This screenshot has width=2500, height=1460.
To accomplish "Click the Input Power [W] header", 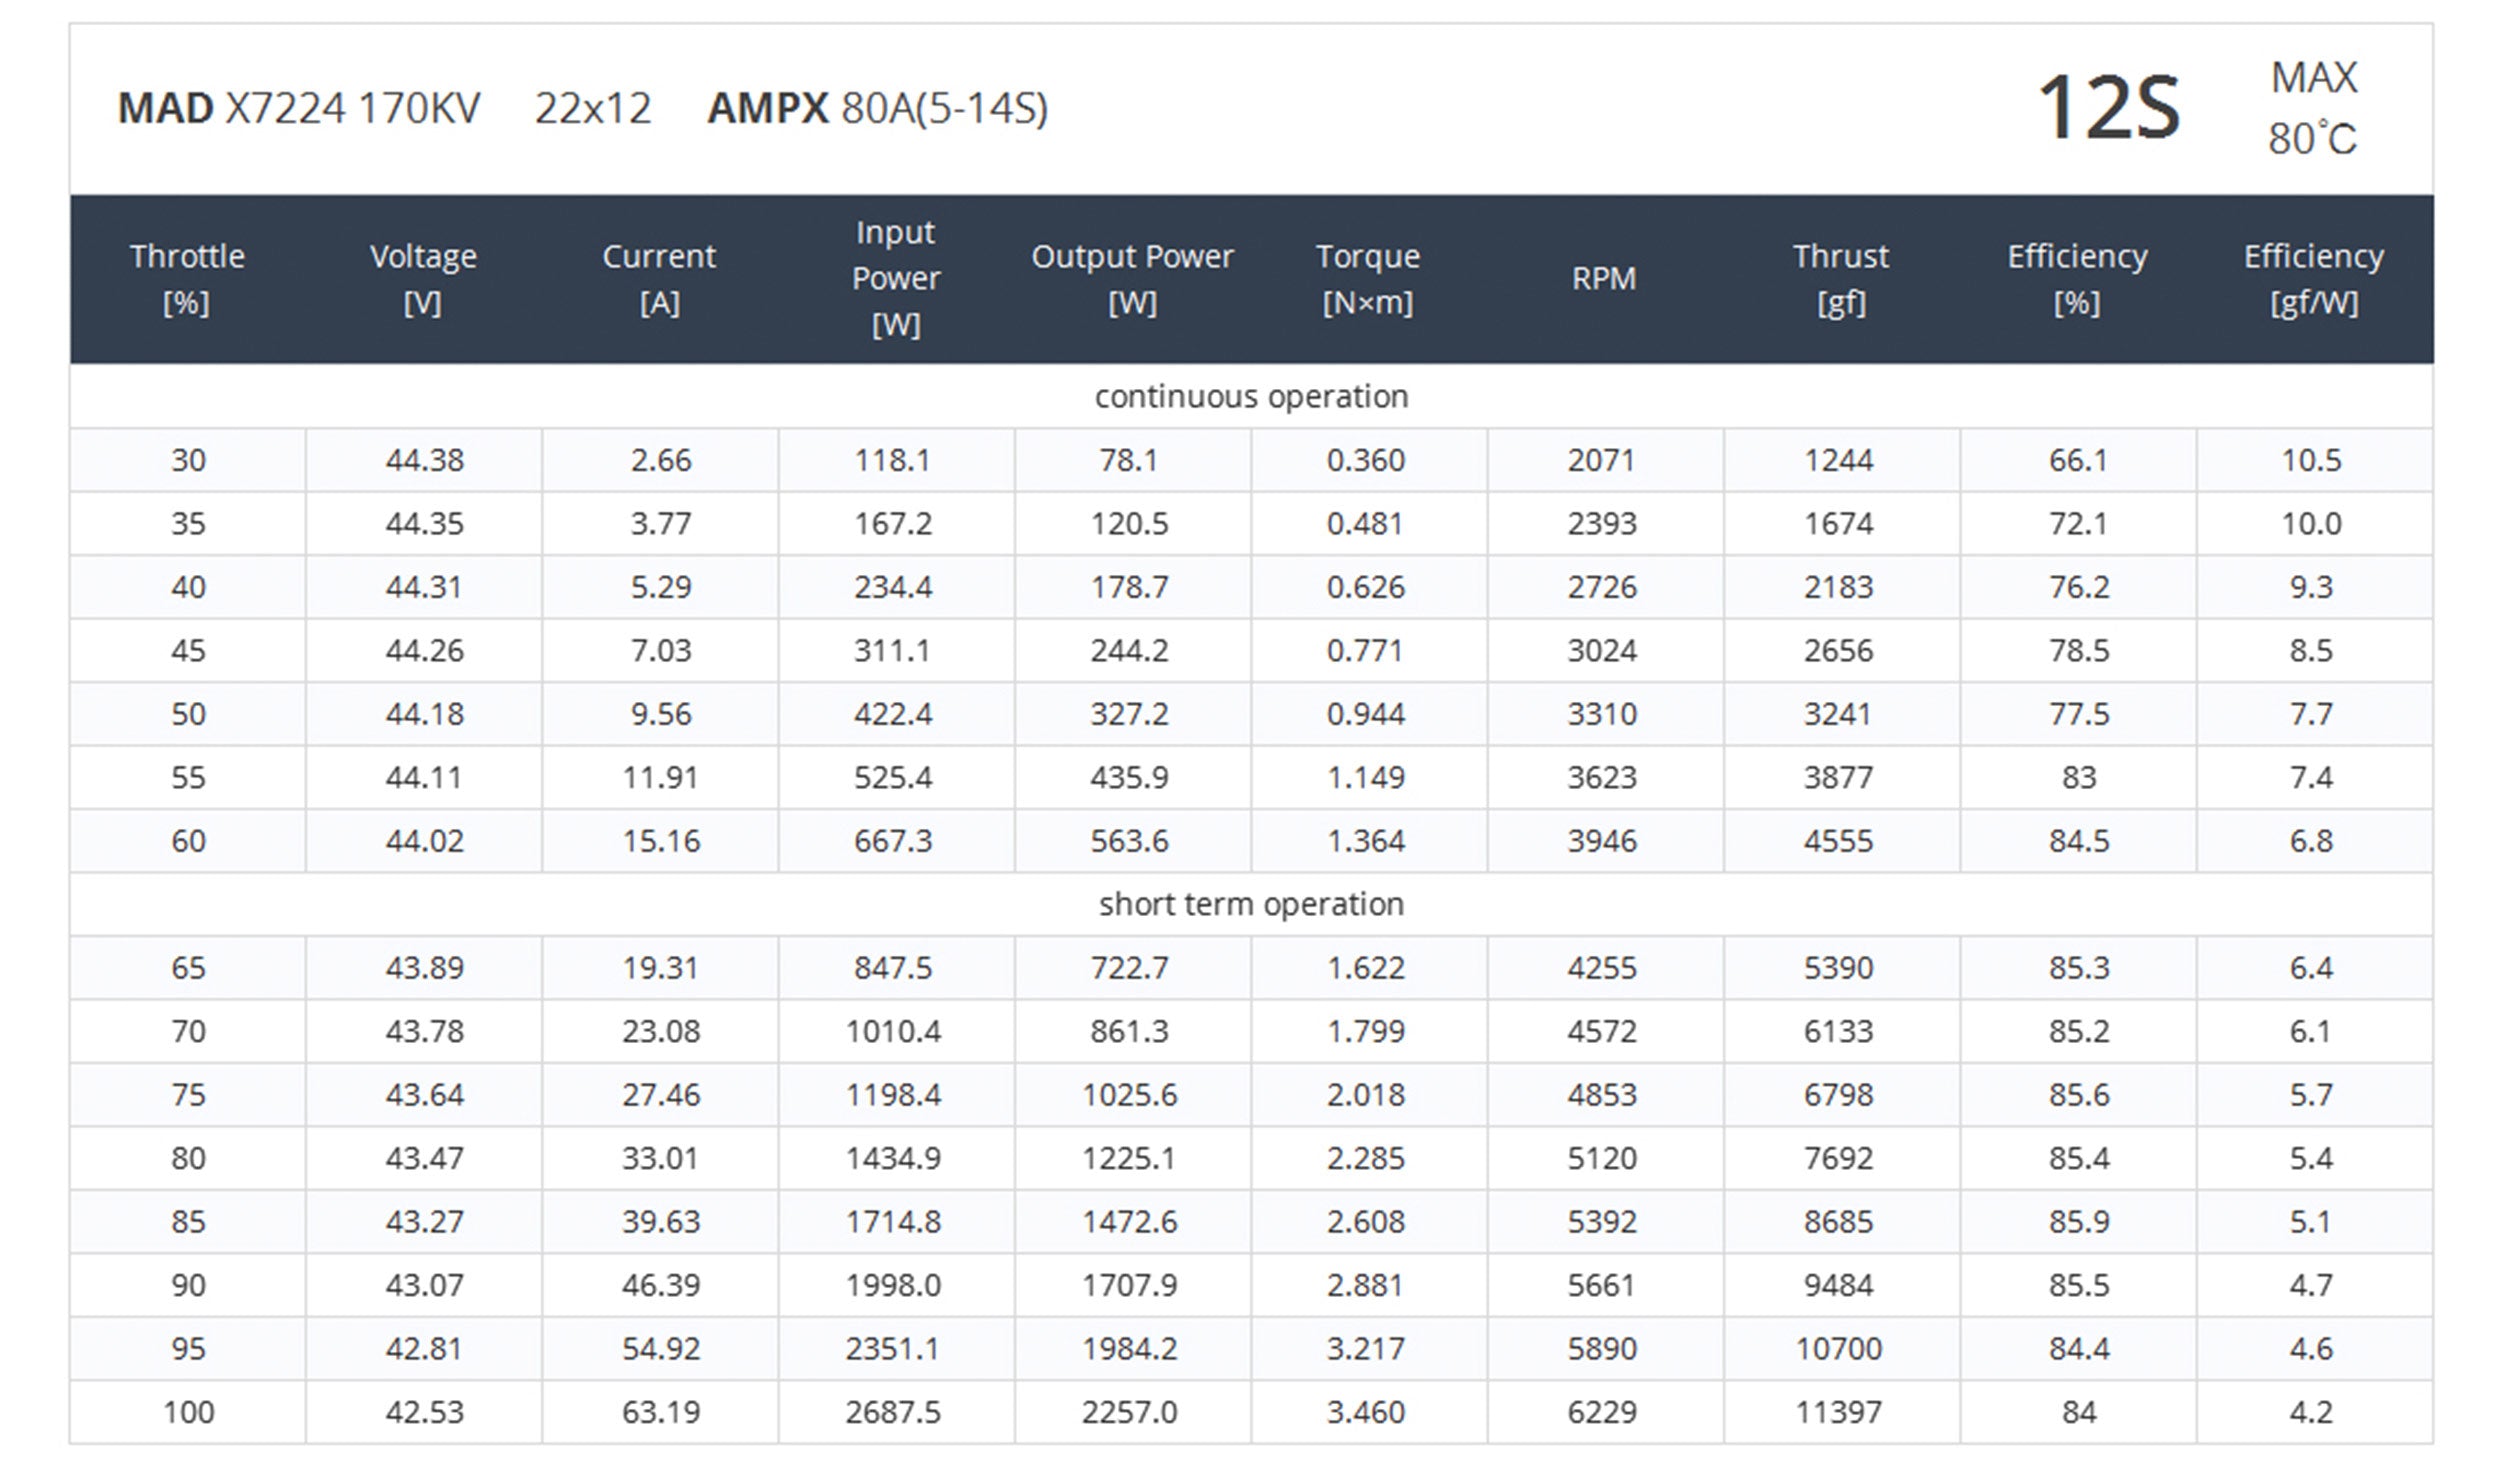I will pos(895,279).
